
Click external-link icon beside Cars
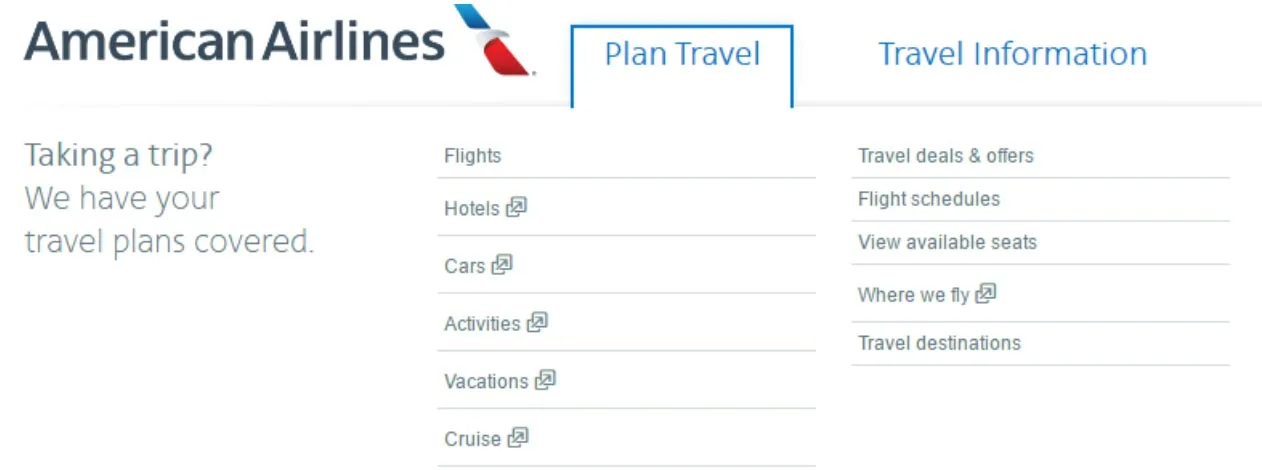point(502,265)
